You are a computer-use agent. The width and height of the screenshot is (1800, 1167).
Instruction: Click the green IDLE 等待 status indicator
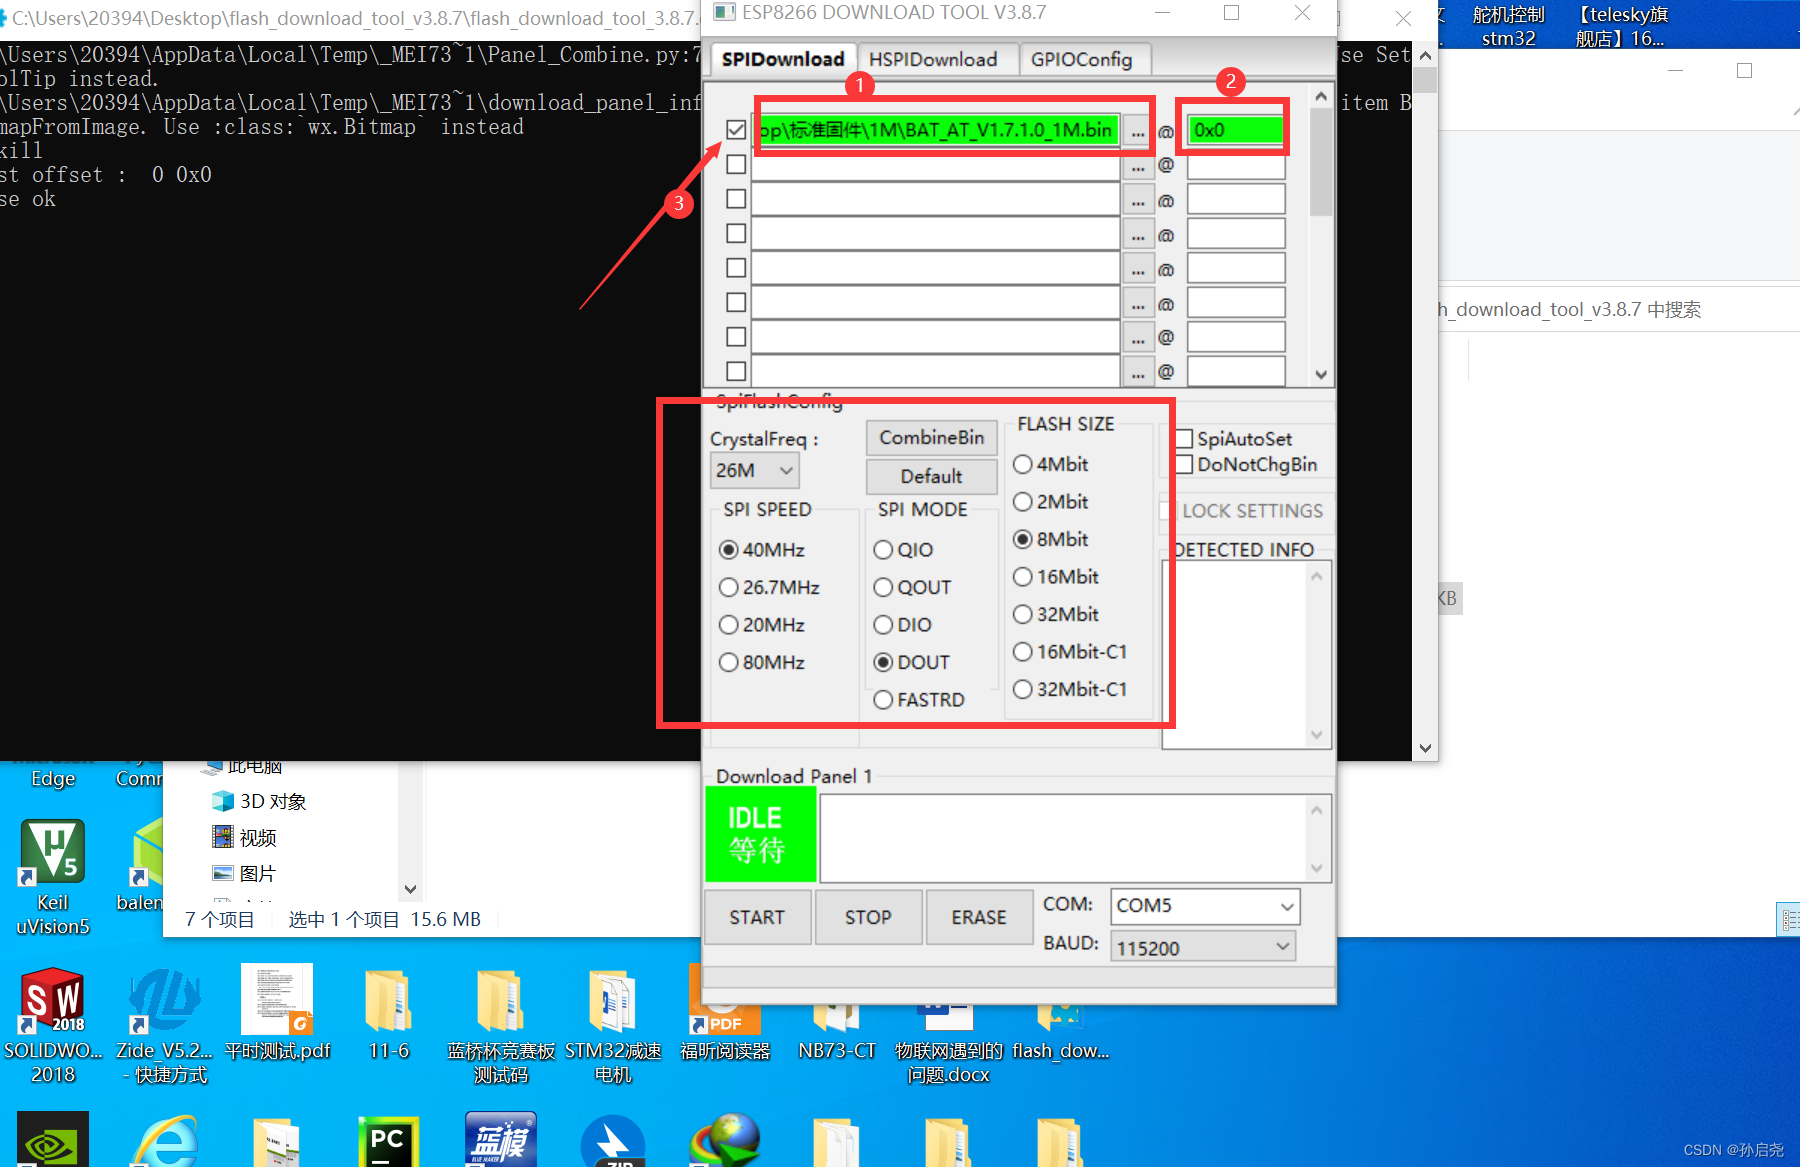point(760,834)
